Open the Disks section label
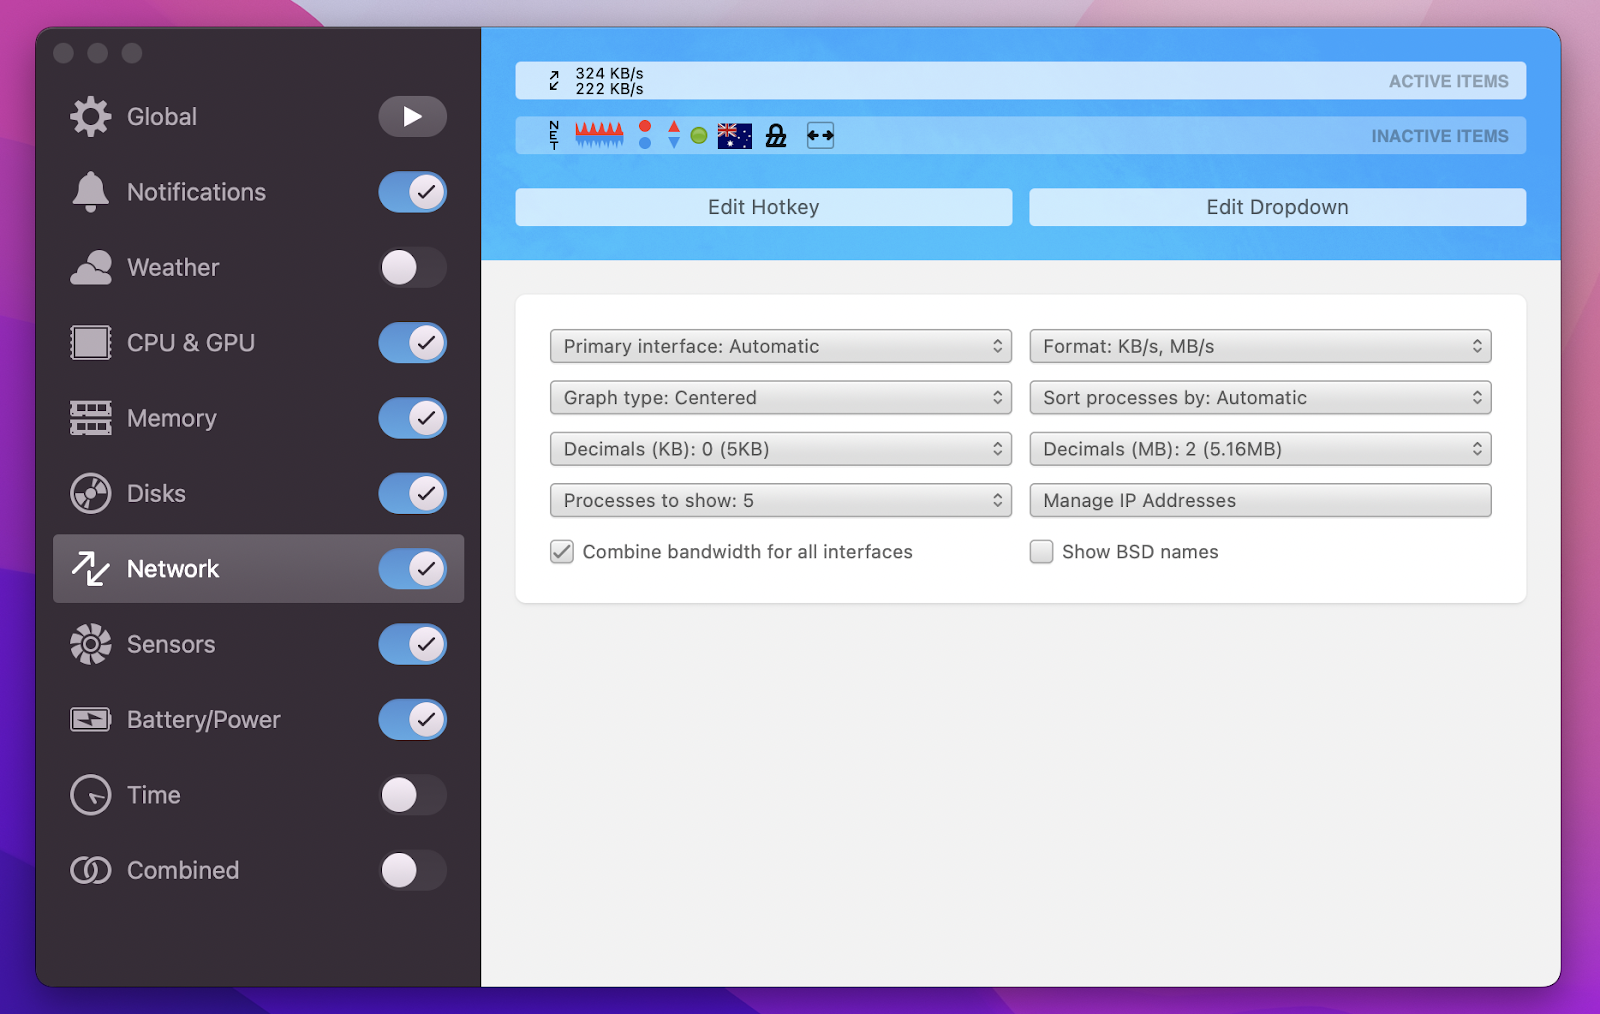This screenshot has height=1014, width=1600. [156, 494]
